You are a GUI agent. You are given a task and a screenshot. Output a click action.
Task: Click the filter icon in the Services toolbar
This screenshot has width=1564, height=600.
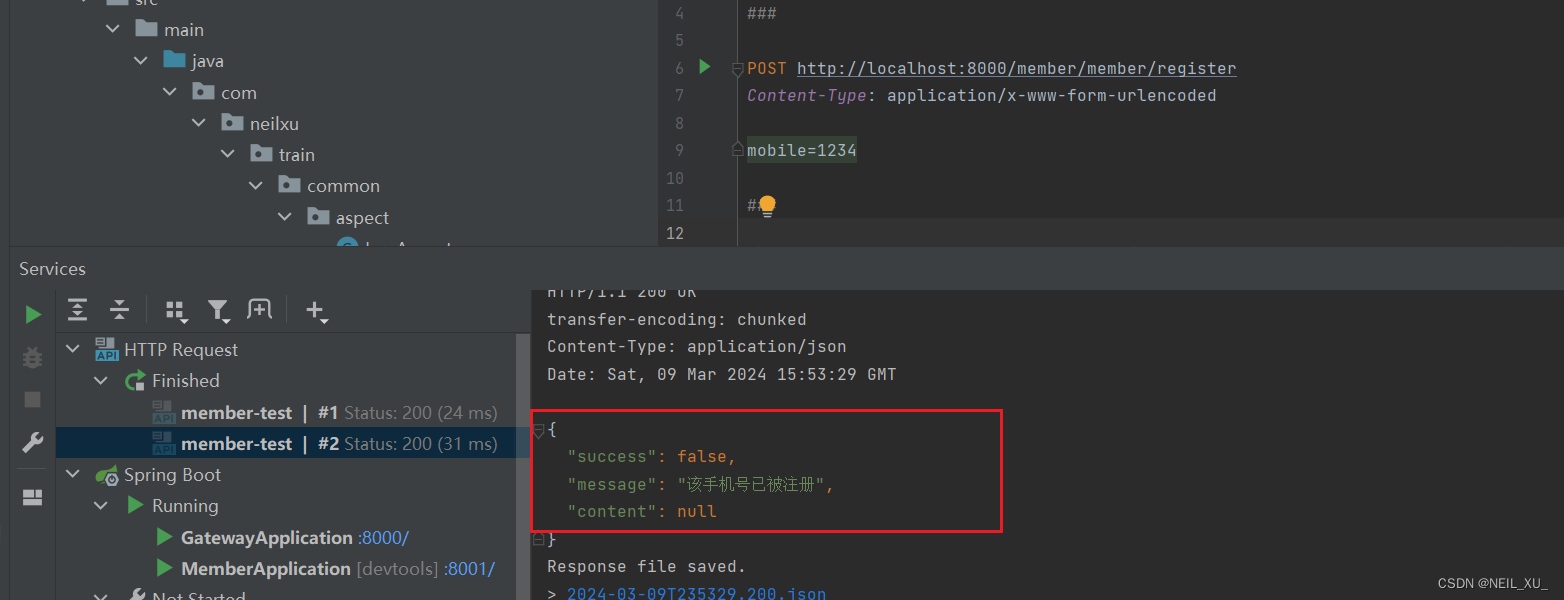coord(219,311)
